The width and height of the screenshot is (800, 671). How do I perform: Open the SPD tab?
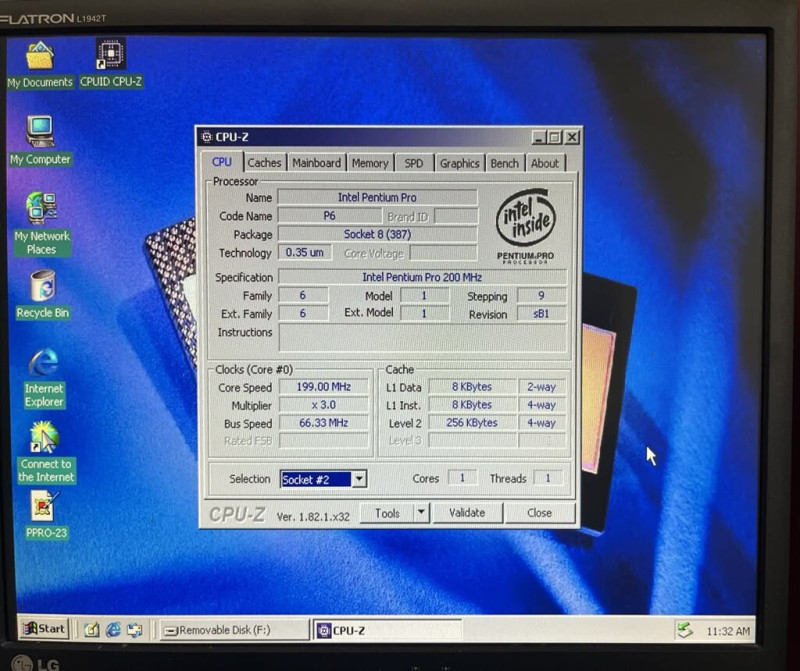(x=414, y=163)
